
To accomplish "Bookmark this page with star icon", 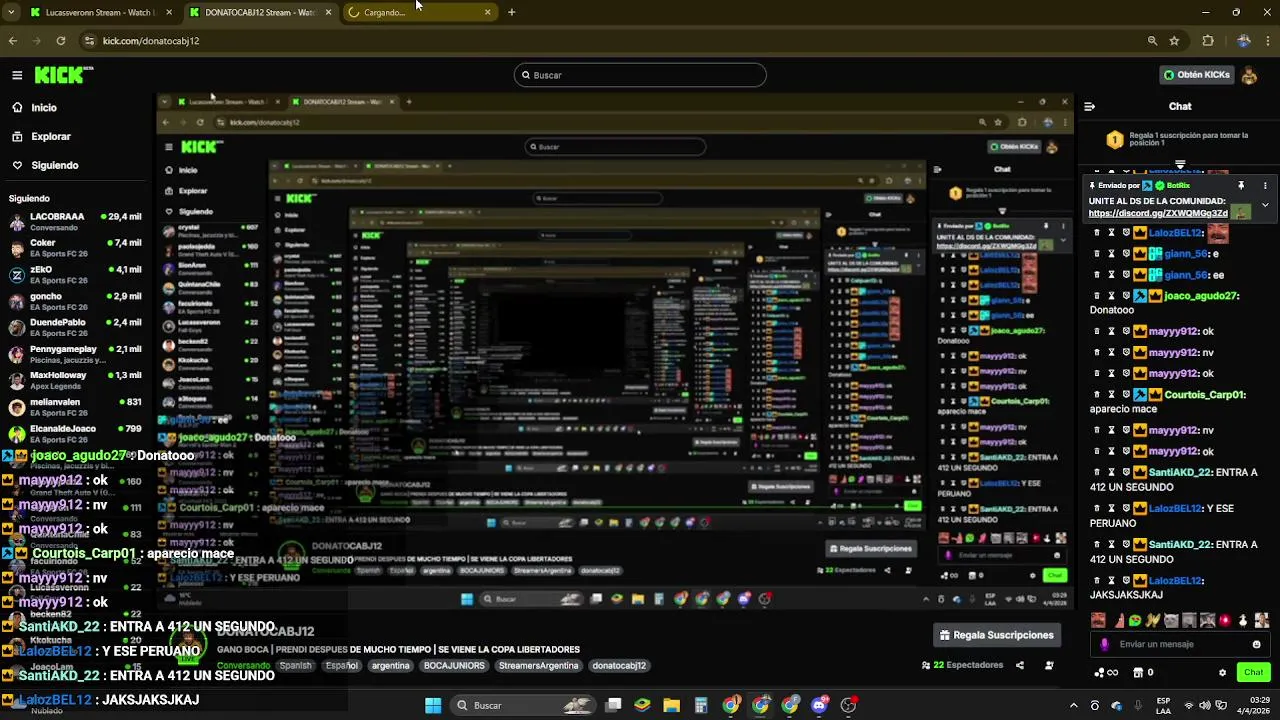I will pos(1174,41).
